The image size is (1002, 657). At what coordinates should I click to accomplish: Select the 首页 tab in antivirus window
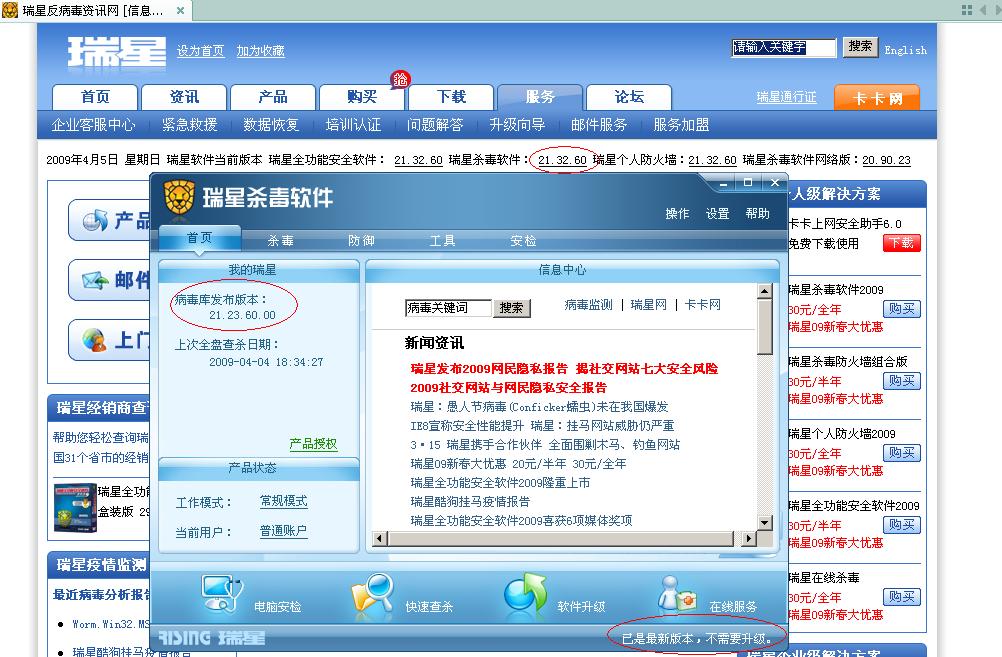pos(199,238)
